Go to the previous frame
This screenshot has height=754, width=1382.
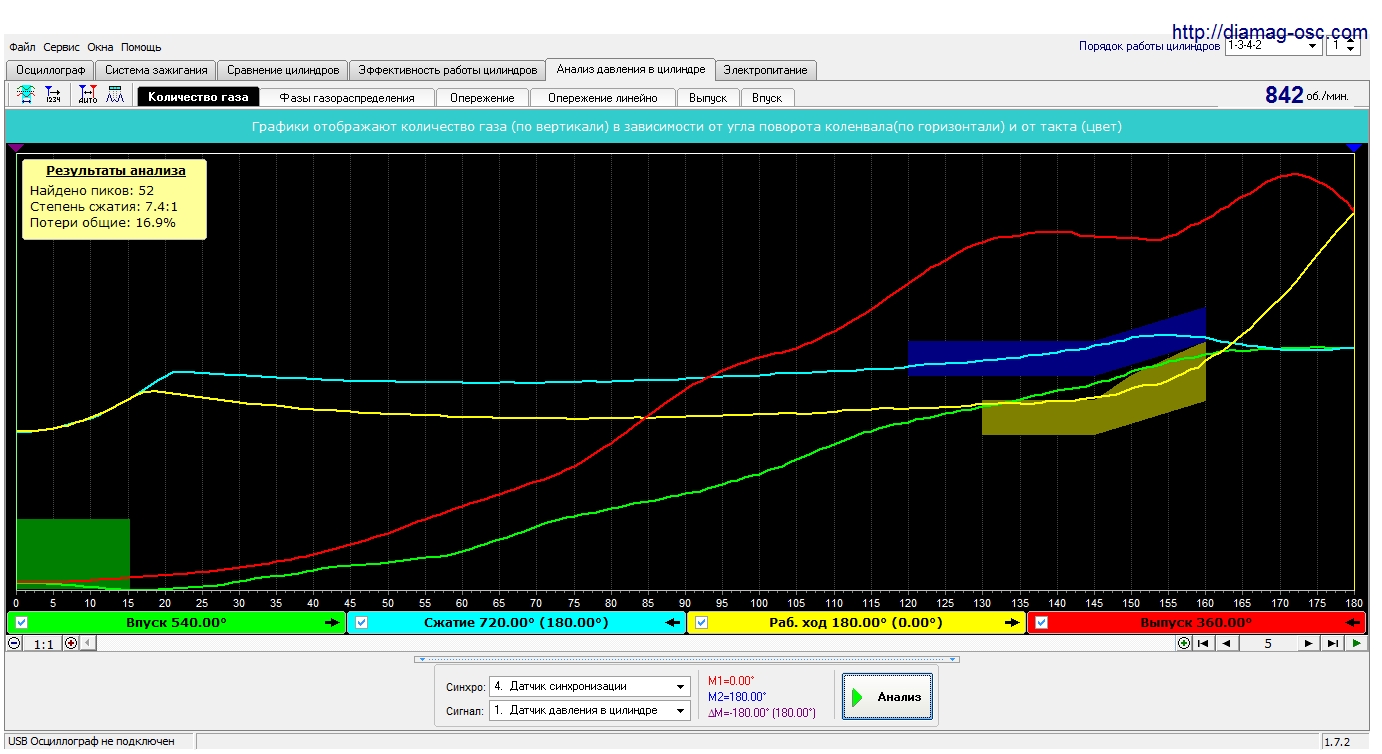click(x=1227, y=643)
